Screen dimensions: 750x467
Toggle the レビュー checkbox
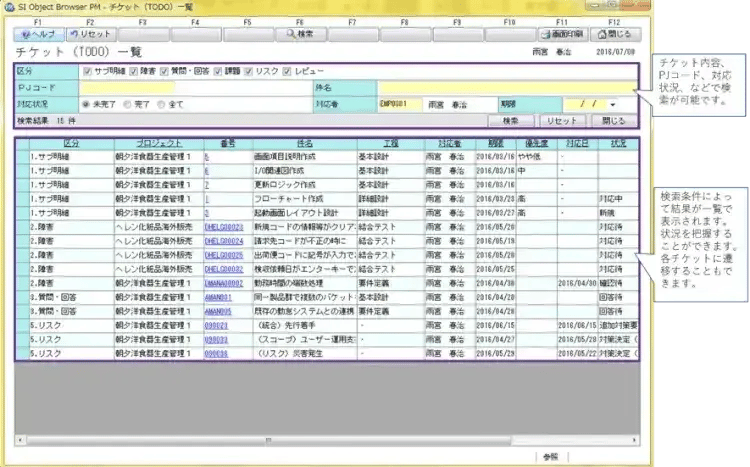288,71
